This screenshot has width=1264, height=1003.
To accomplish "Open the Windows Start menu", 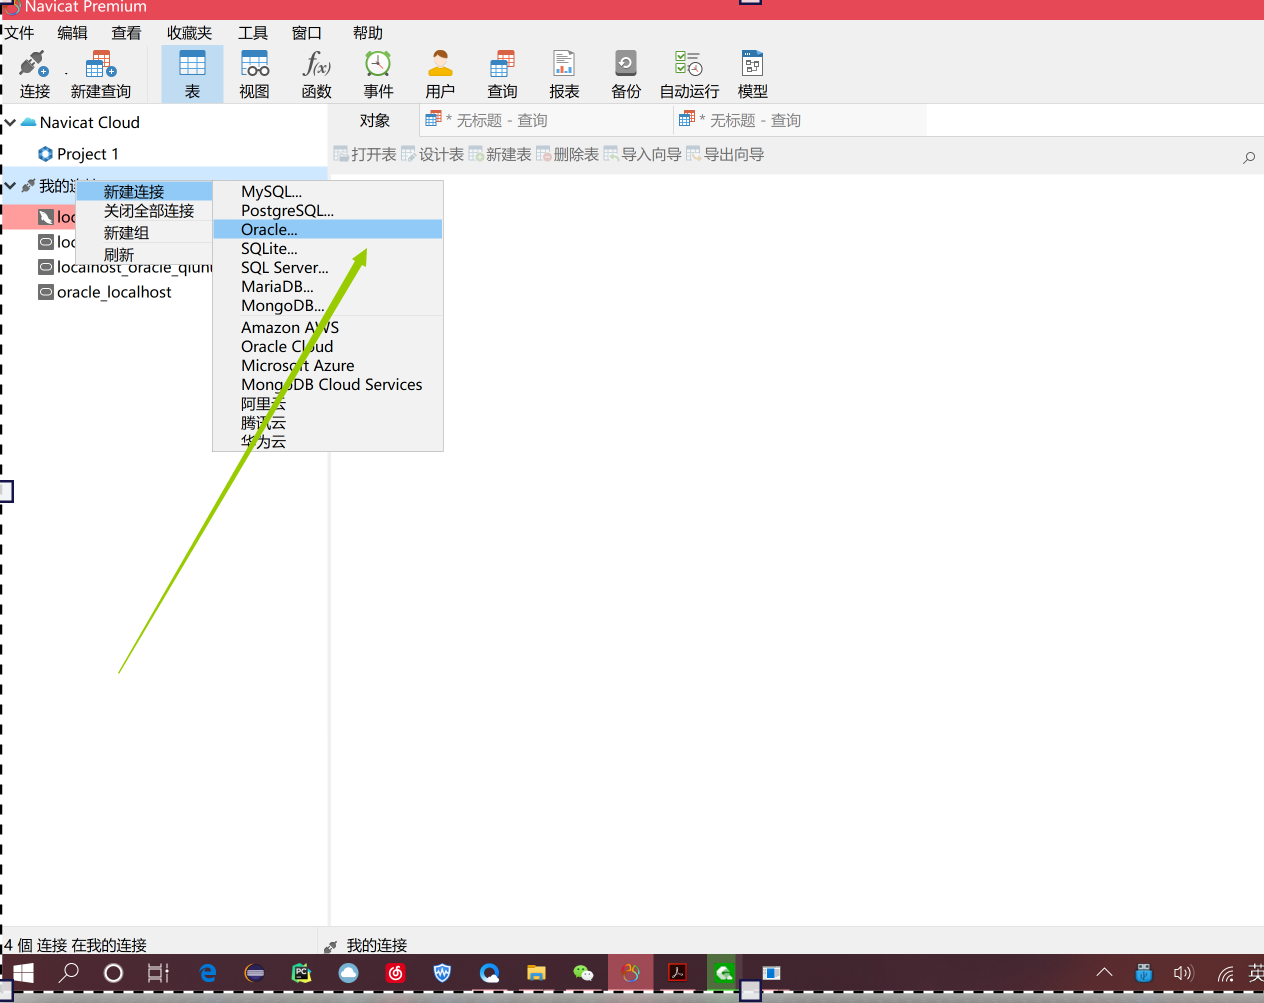I will pos(23,972).
